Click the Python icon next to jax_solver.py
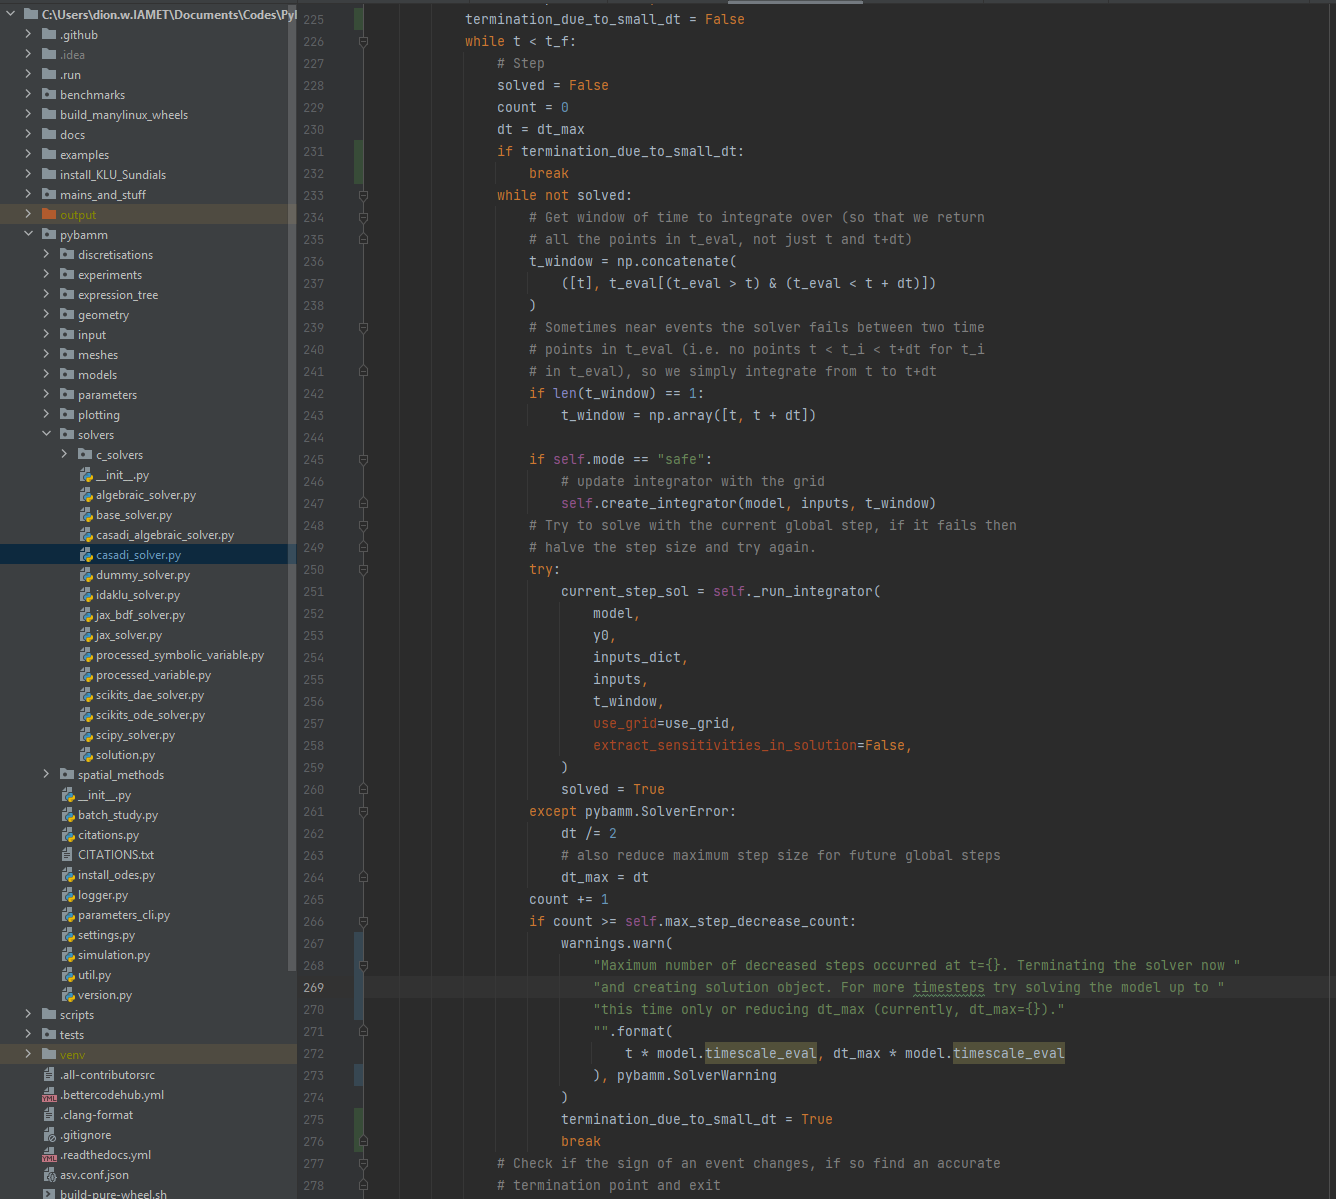 pos(87,634)
